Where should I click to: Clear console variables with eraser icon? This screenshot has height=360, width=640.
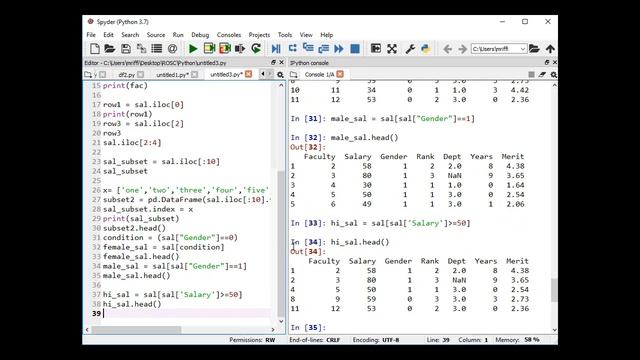tap(542, 74)
